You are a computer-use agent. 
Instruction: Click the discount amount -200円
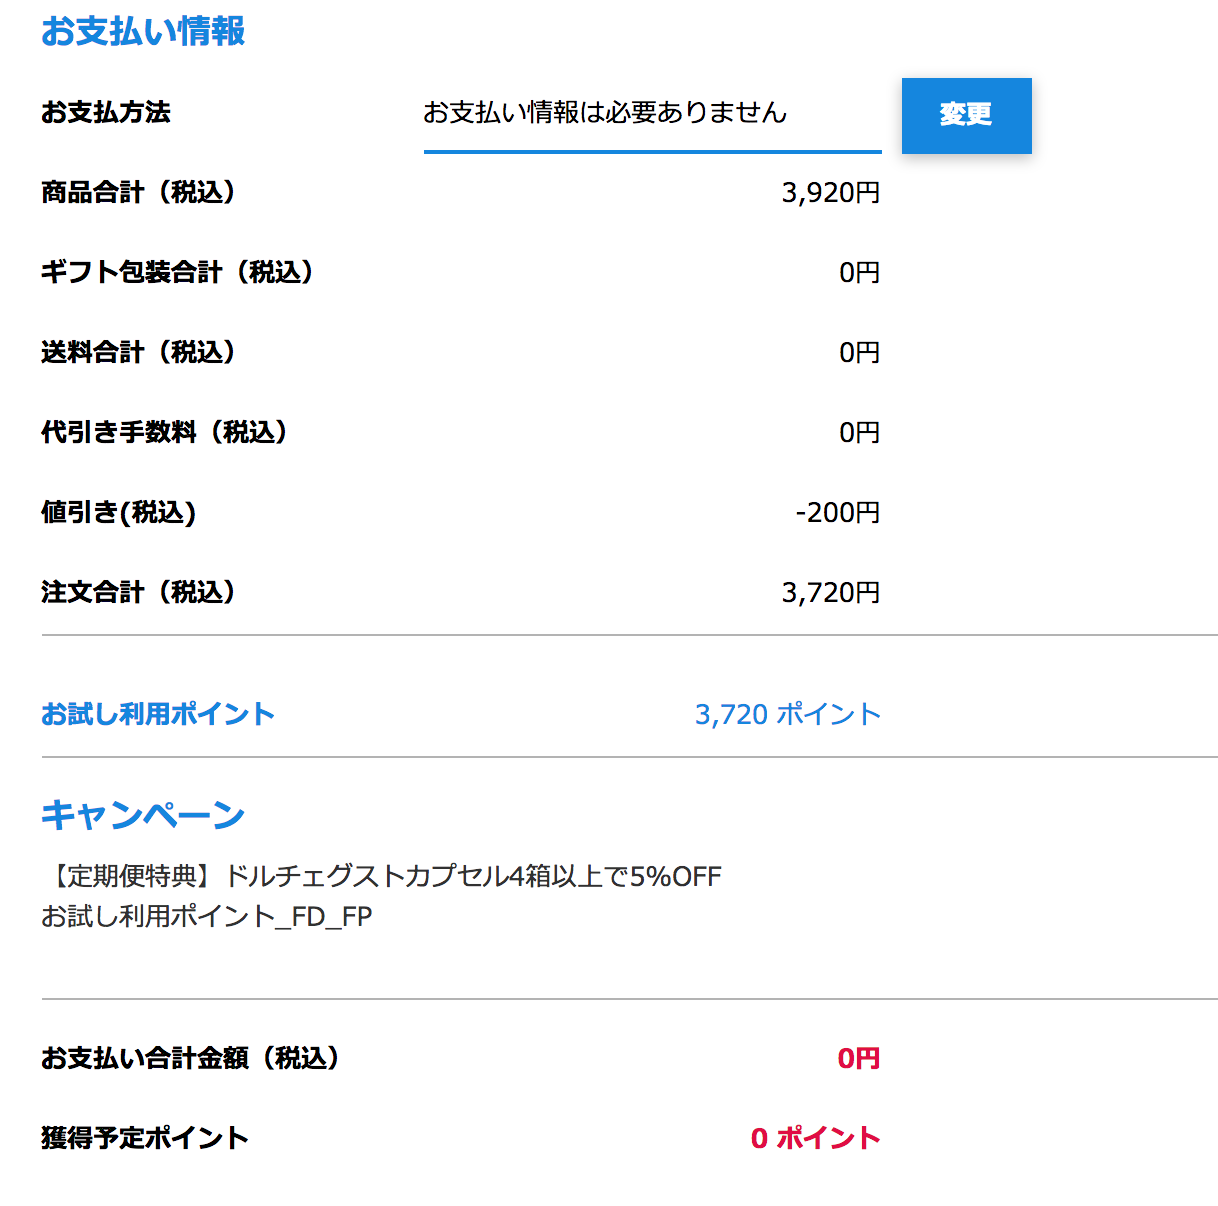(837, 512)
